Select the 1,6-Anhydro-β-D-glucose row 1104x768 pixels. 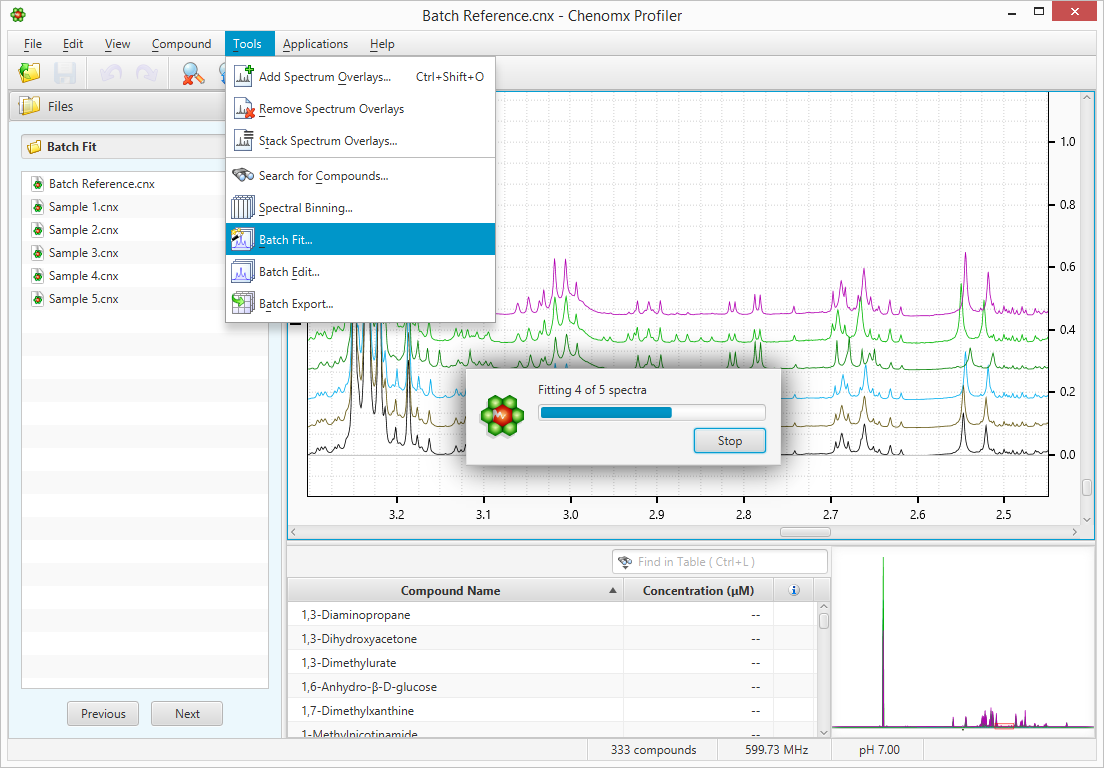[x=552, y=686]
